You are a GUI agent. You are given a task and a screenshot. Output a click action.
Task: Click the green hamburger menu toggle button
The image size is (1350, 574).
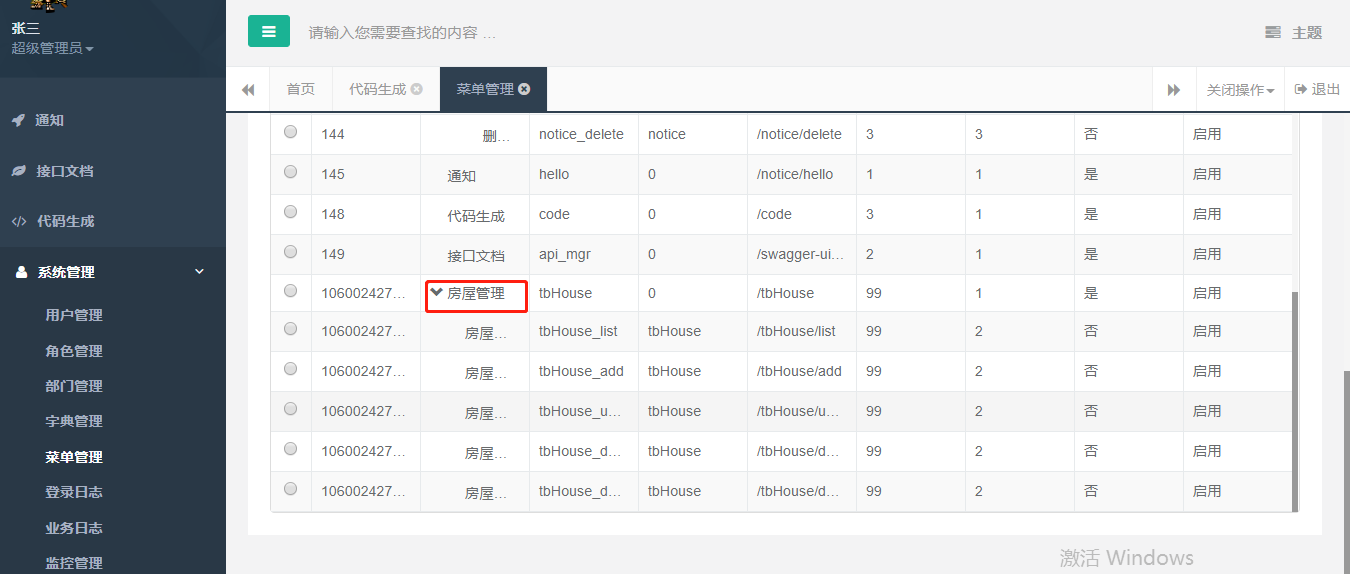pyautogui.click(x=269, y=31)
